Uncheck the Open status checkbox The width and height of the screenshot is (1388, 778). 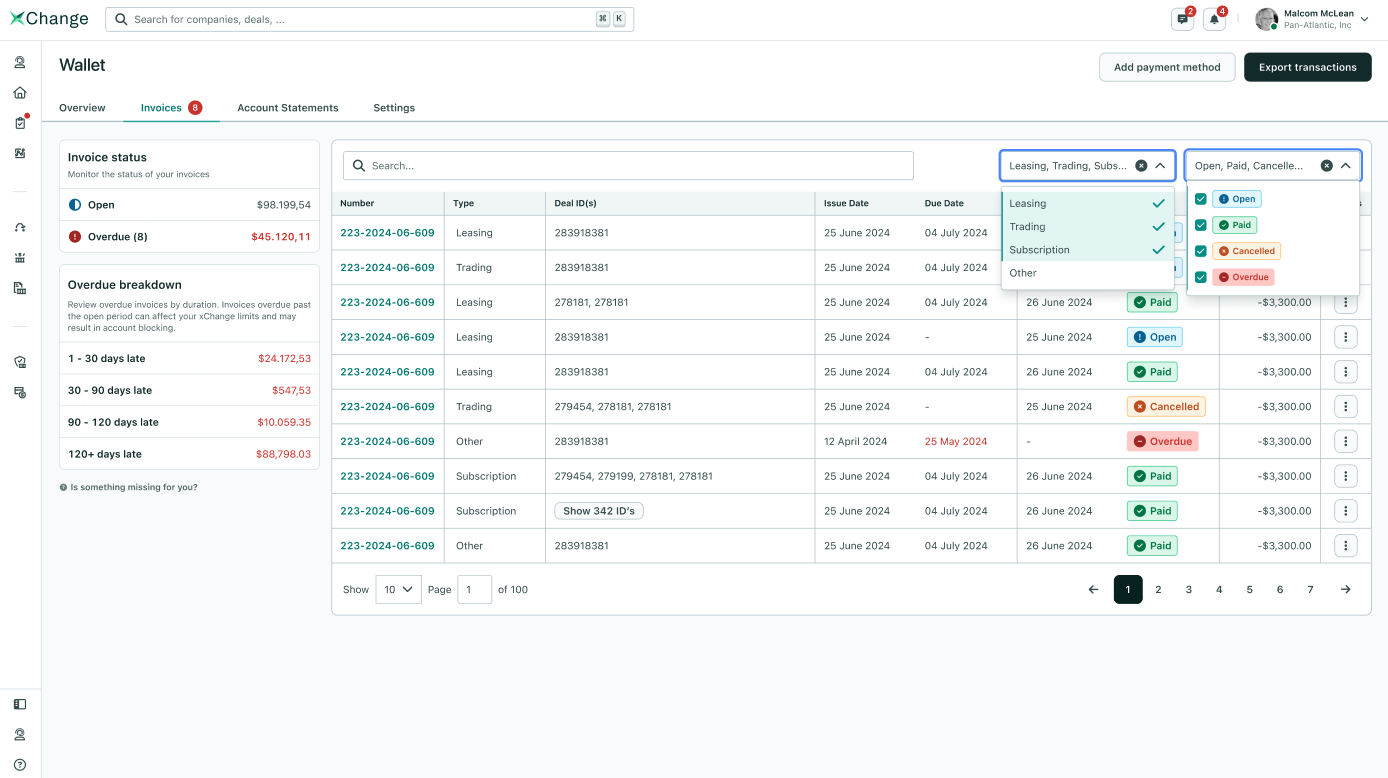tap(1201, 199)
